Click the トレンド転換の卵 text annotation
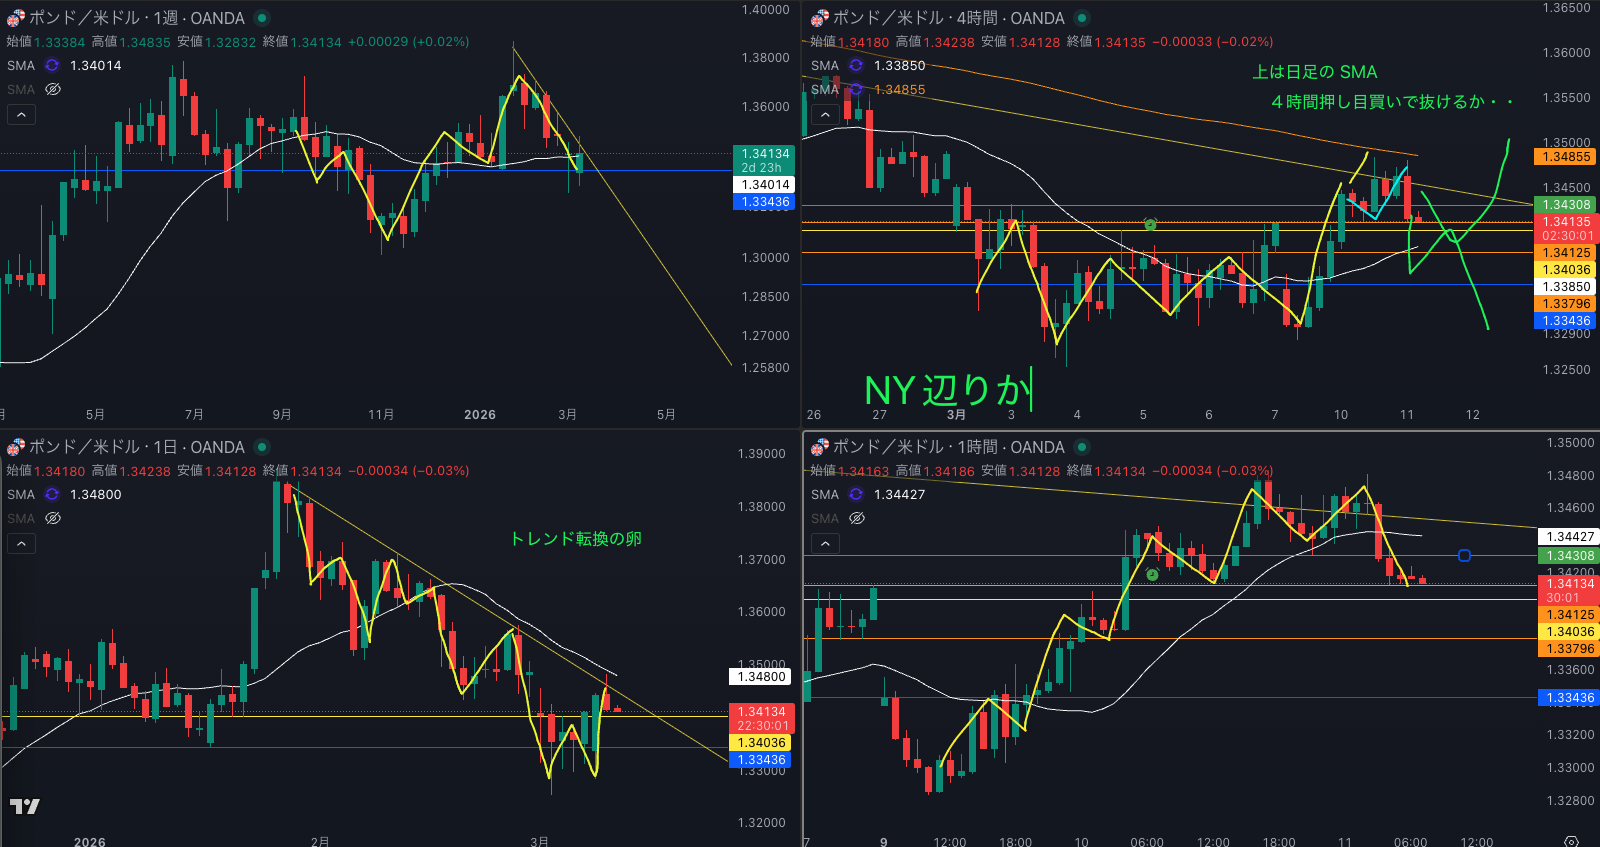Image resolution: width=1600 pixels, height=847 pixels. coord(576,539)
